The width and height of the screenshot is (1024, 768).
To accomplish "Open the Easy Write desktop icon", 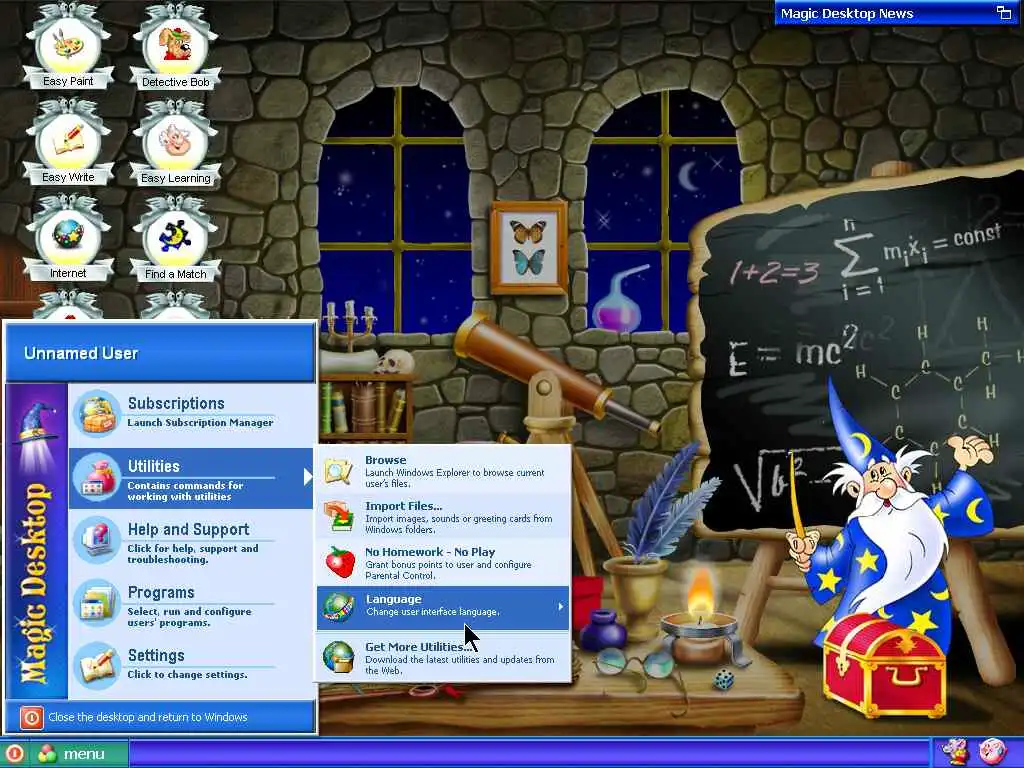I will [68, 142].
